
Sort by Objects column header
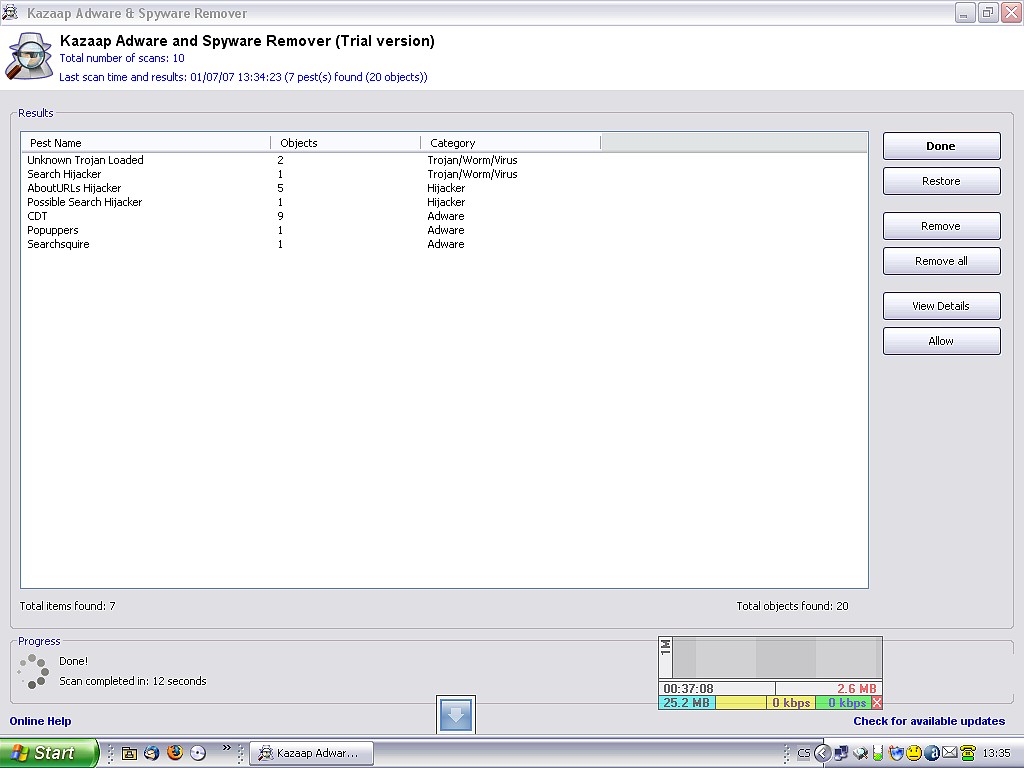point(345,143)
